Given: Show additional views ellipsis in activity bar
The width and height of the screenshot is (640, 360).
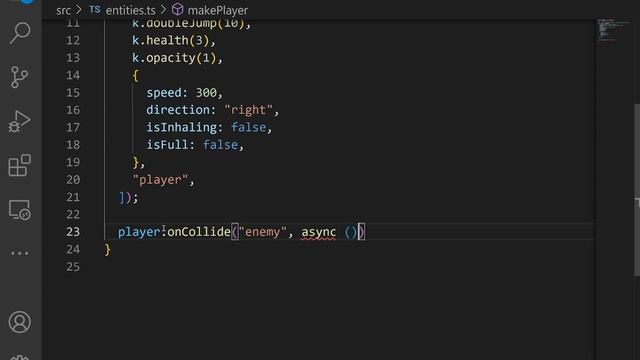Looking at the screenshot, I should click(20, 253).
